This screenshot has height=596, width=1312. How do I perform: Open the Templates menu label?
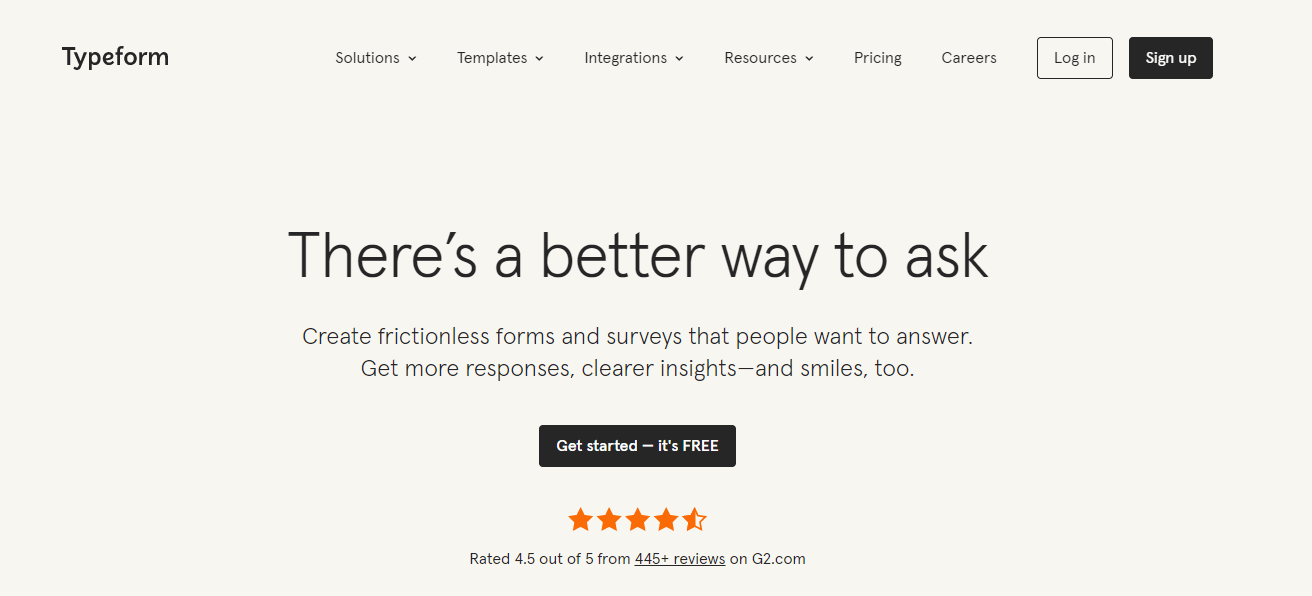[x=492, y=58]
